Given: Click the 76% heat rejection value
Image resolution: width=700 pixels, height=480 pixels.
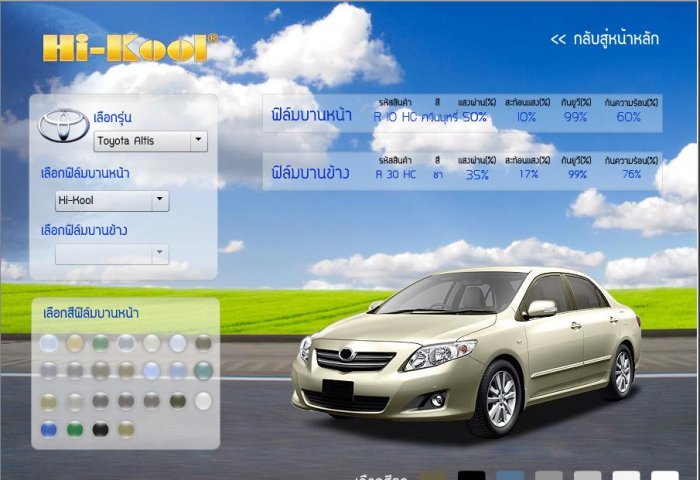Looking at the screenshot, I should pyautogui.click(x=632, y=175).
